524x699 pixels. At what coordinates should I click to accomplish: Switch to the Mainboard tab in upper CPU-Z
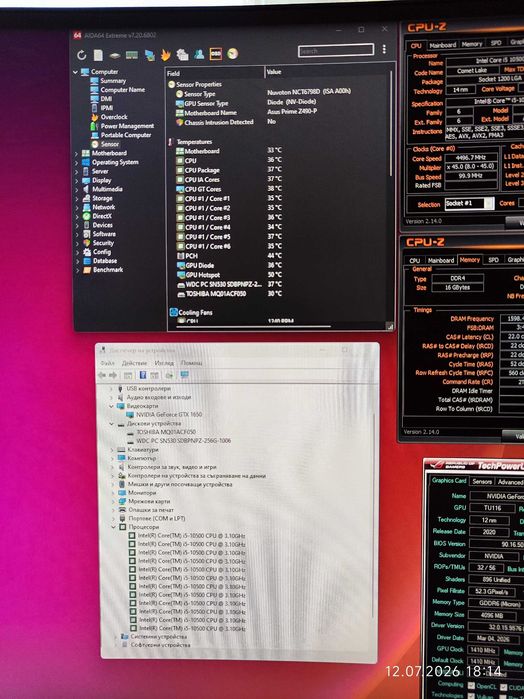(443, 45)
